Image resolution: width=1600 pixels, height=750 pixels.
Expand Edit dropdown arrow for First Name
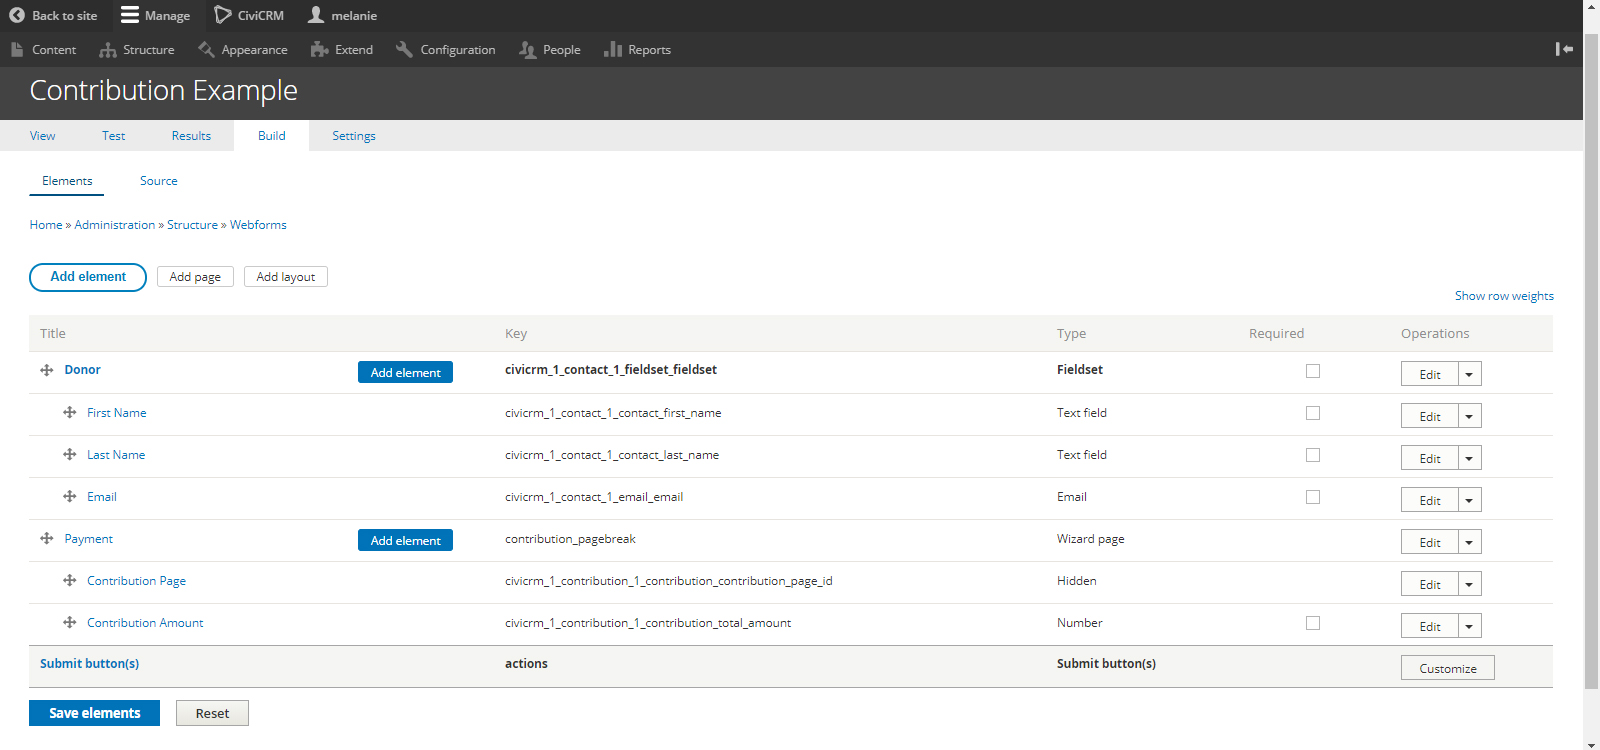1469,416
